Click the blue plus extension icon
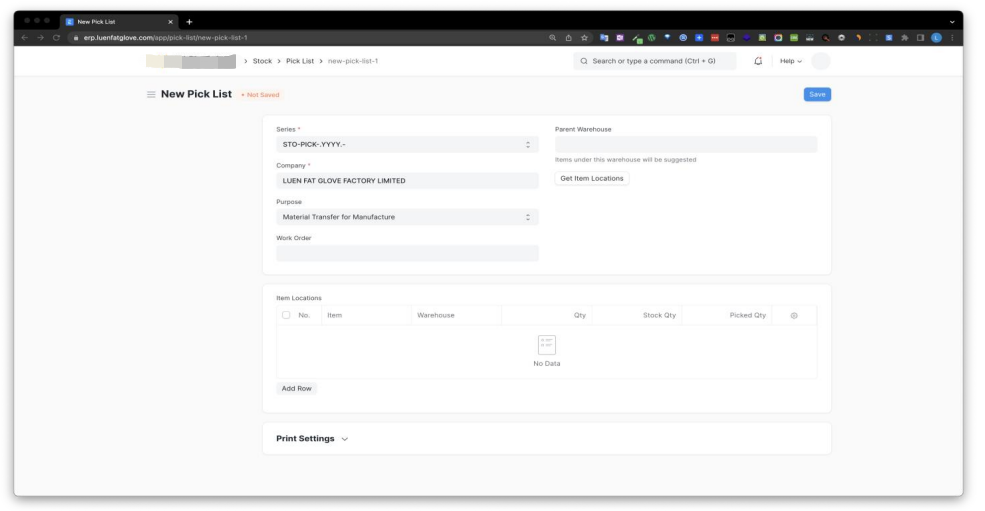 pos(699,38)
